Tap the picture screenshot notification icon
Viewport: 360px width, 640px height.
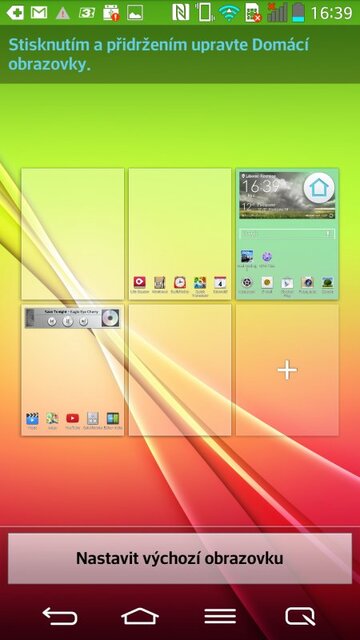tap(135, 13)
